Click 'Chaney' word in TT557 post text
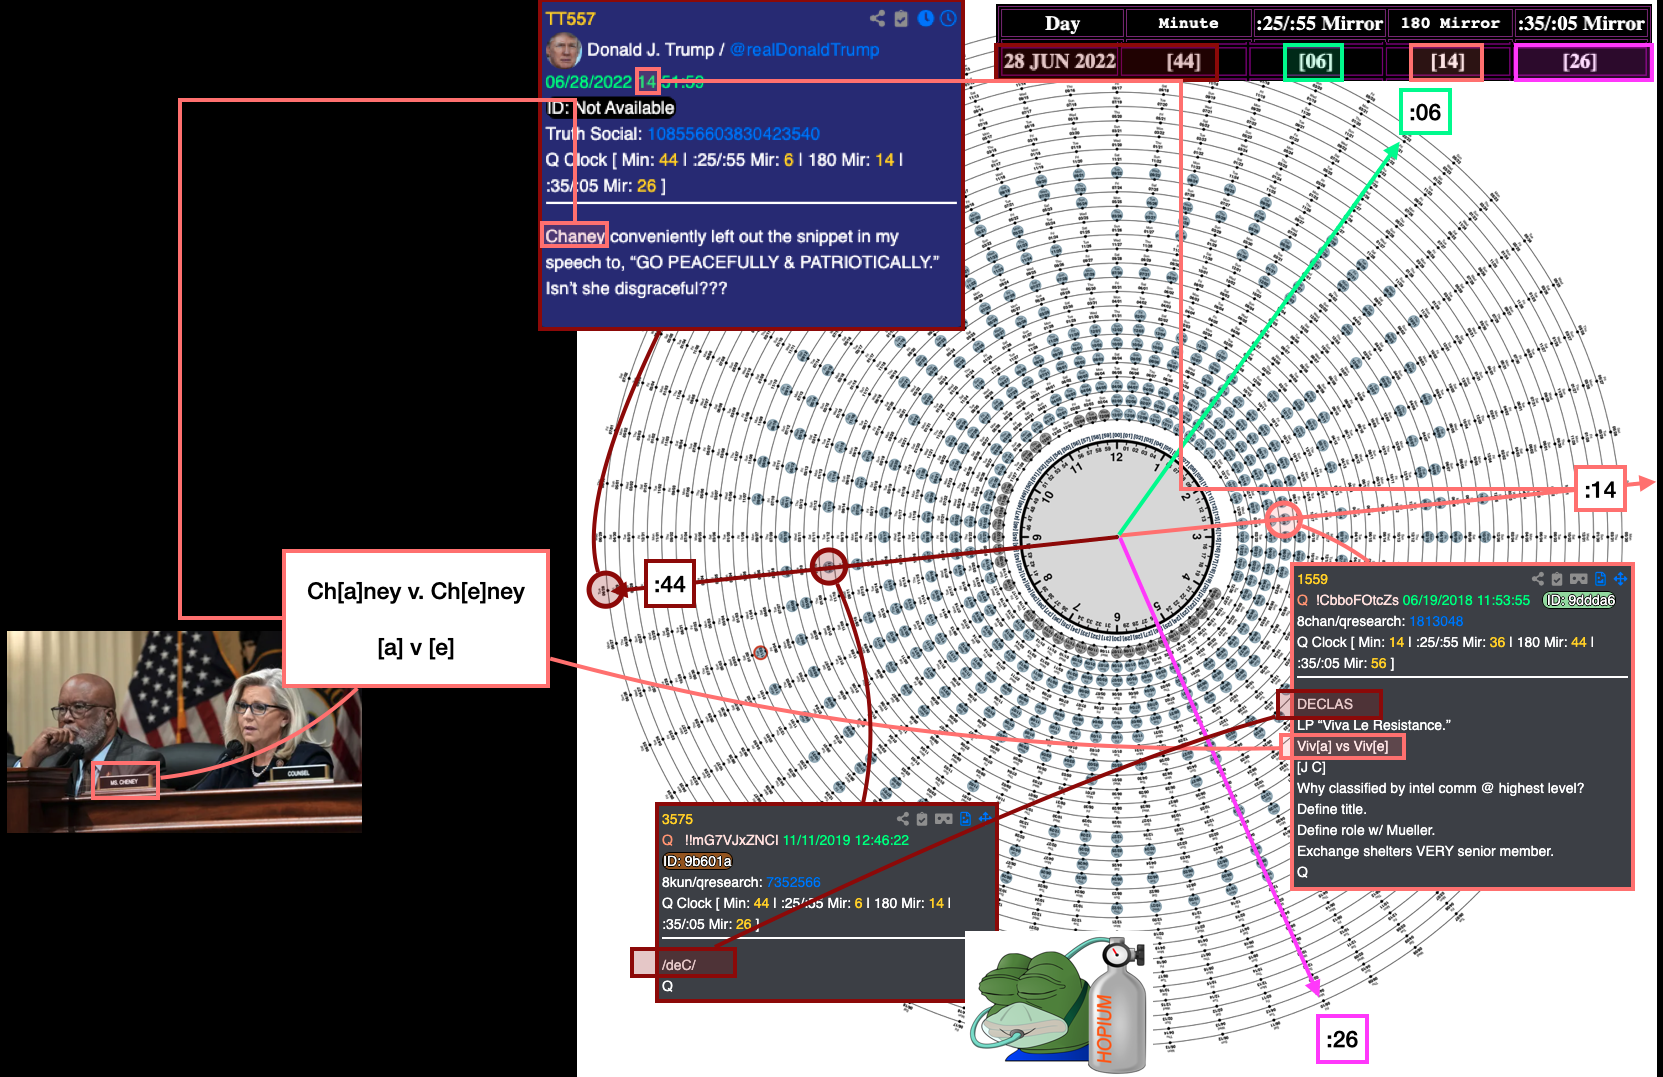1663x1077 pixels. pos(575,236)
